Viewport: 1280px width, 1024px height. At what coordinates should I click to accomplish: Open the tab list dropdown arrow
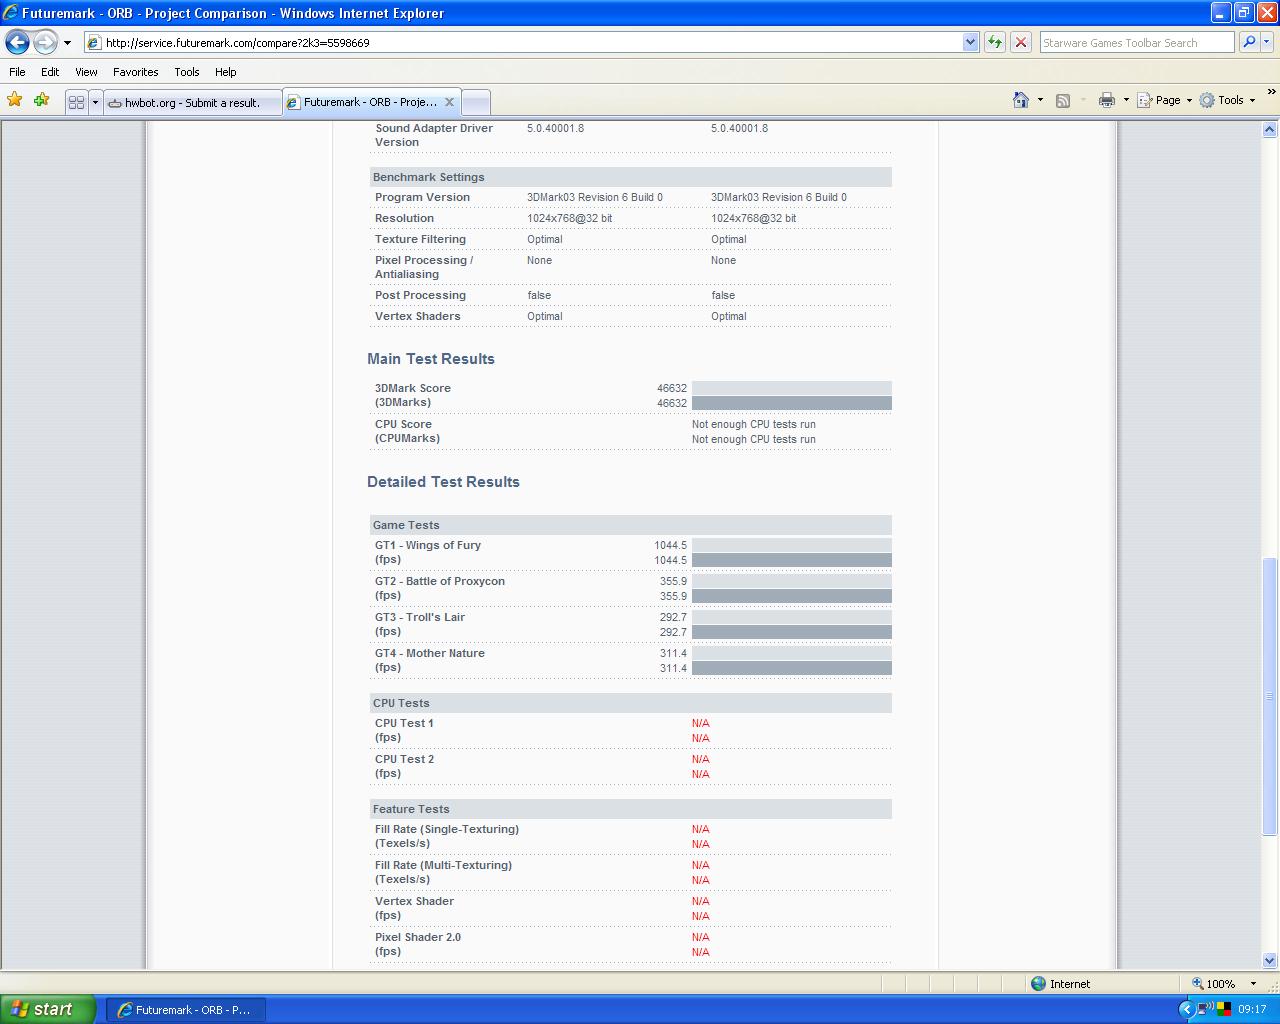[95, 102]
